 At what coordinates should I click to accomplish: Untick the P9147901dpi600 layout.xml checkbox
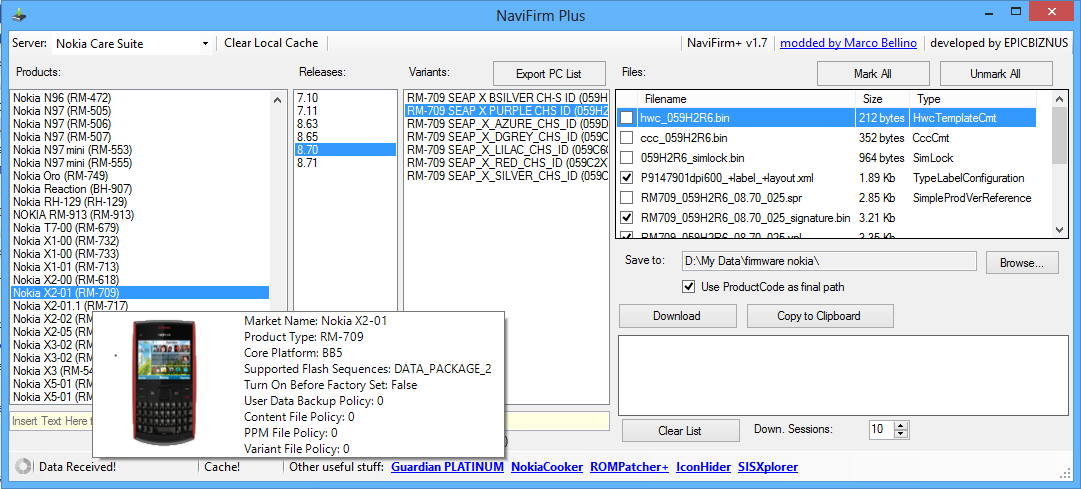coord(626,178)
